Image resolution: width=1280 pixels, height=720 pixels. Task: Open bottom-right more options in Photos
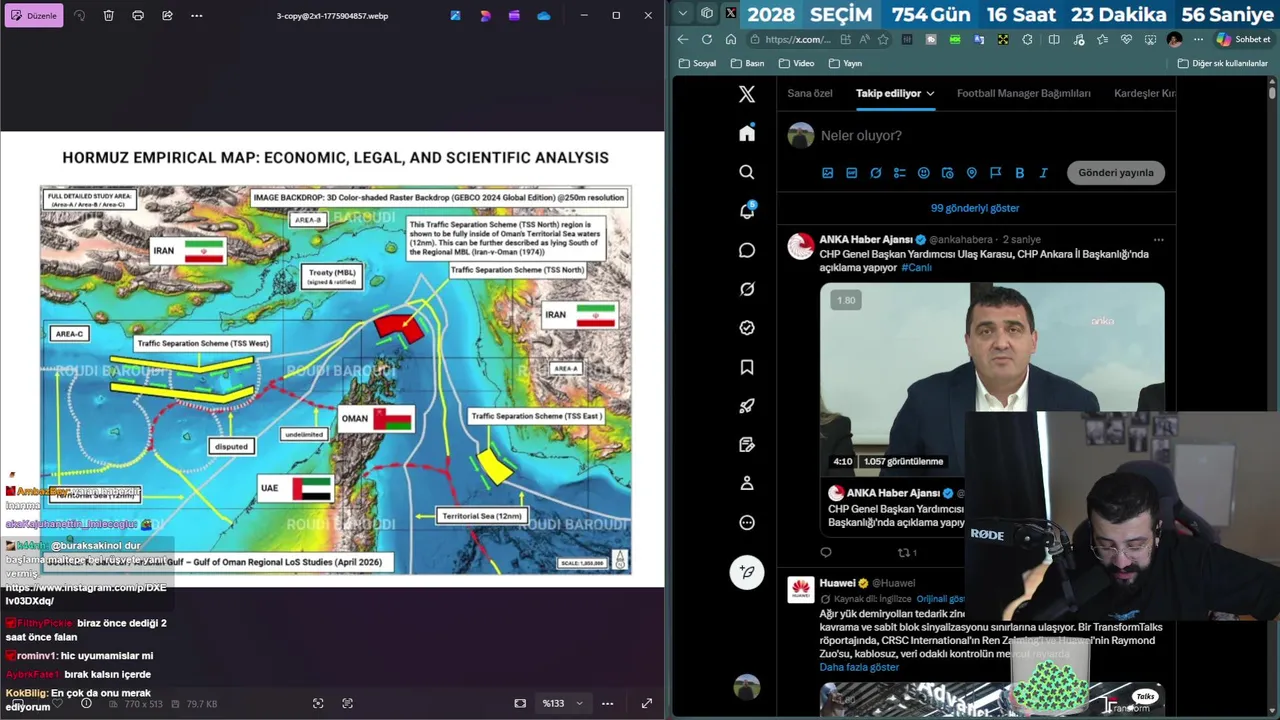607,703
